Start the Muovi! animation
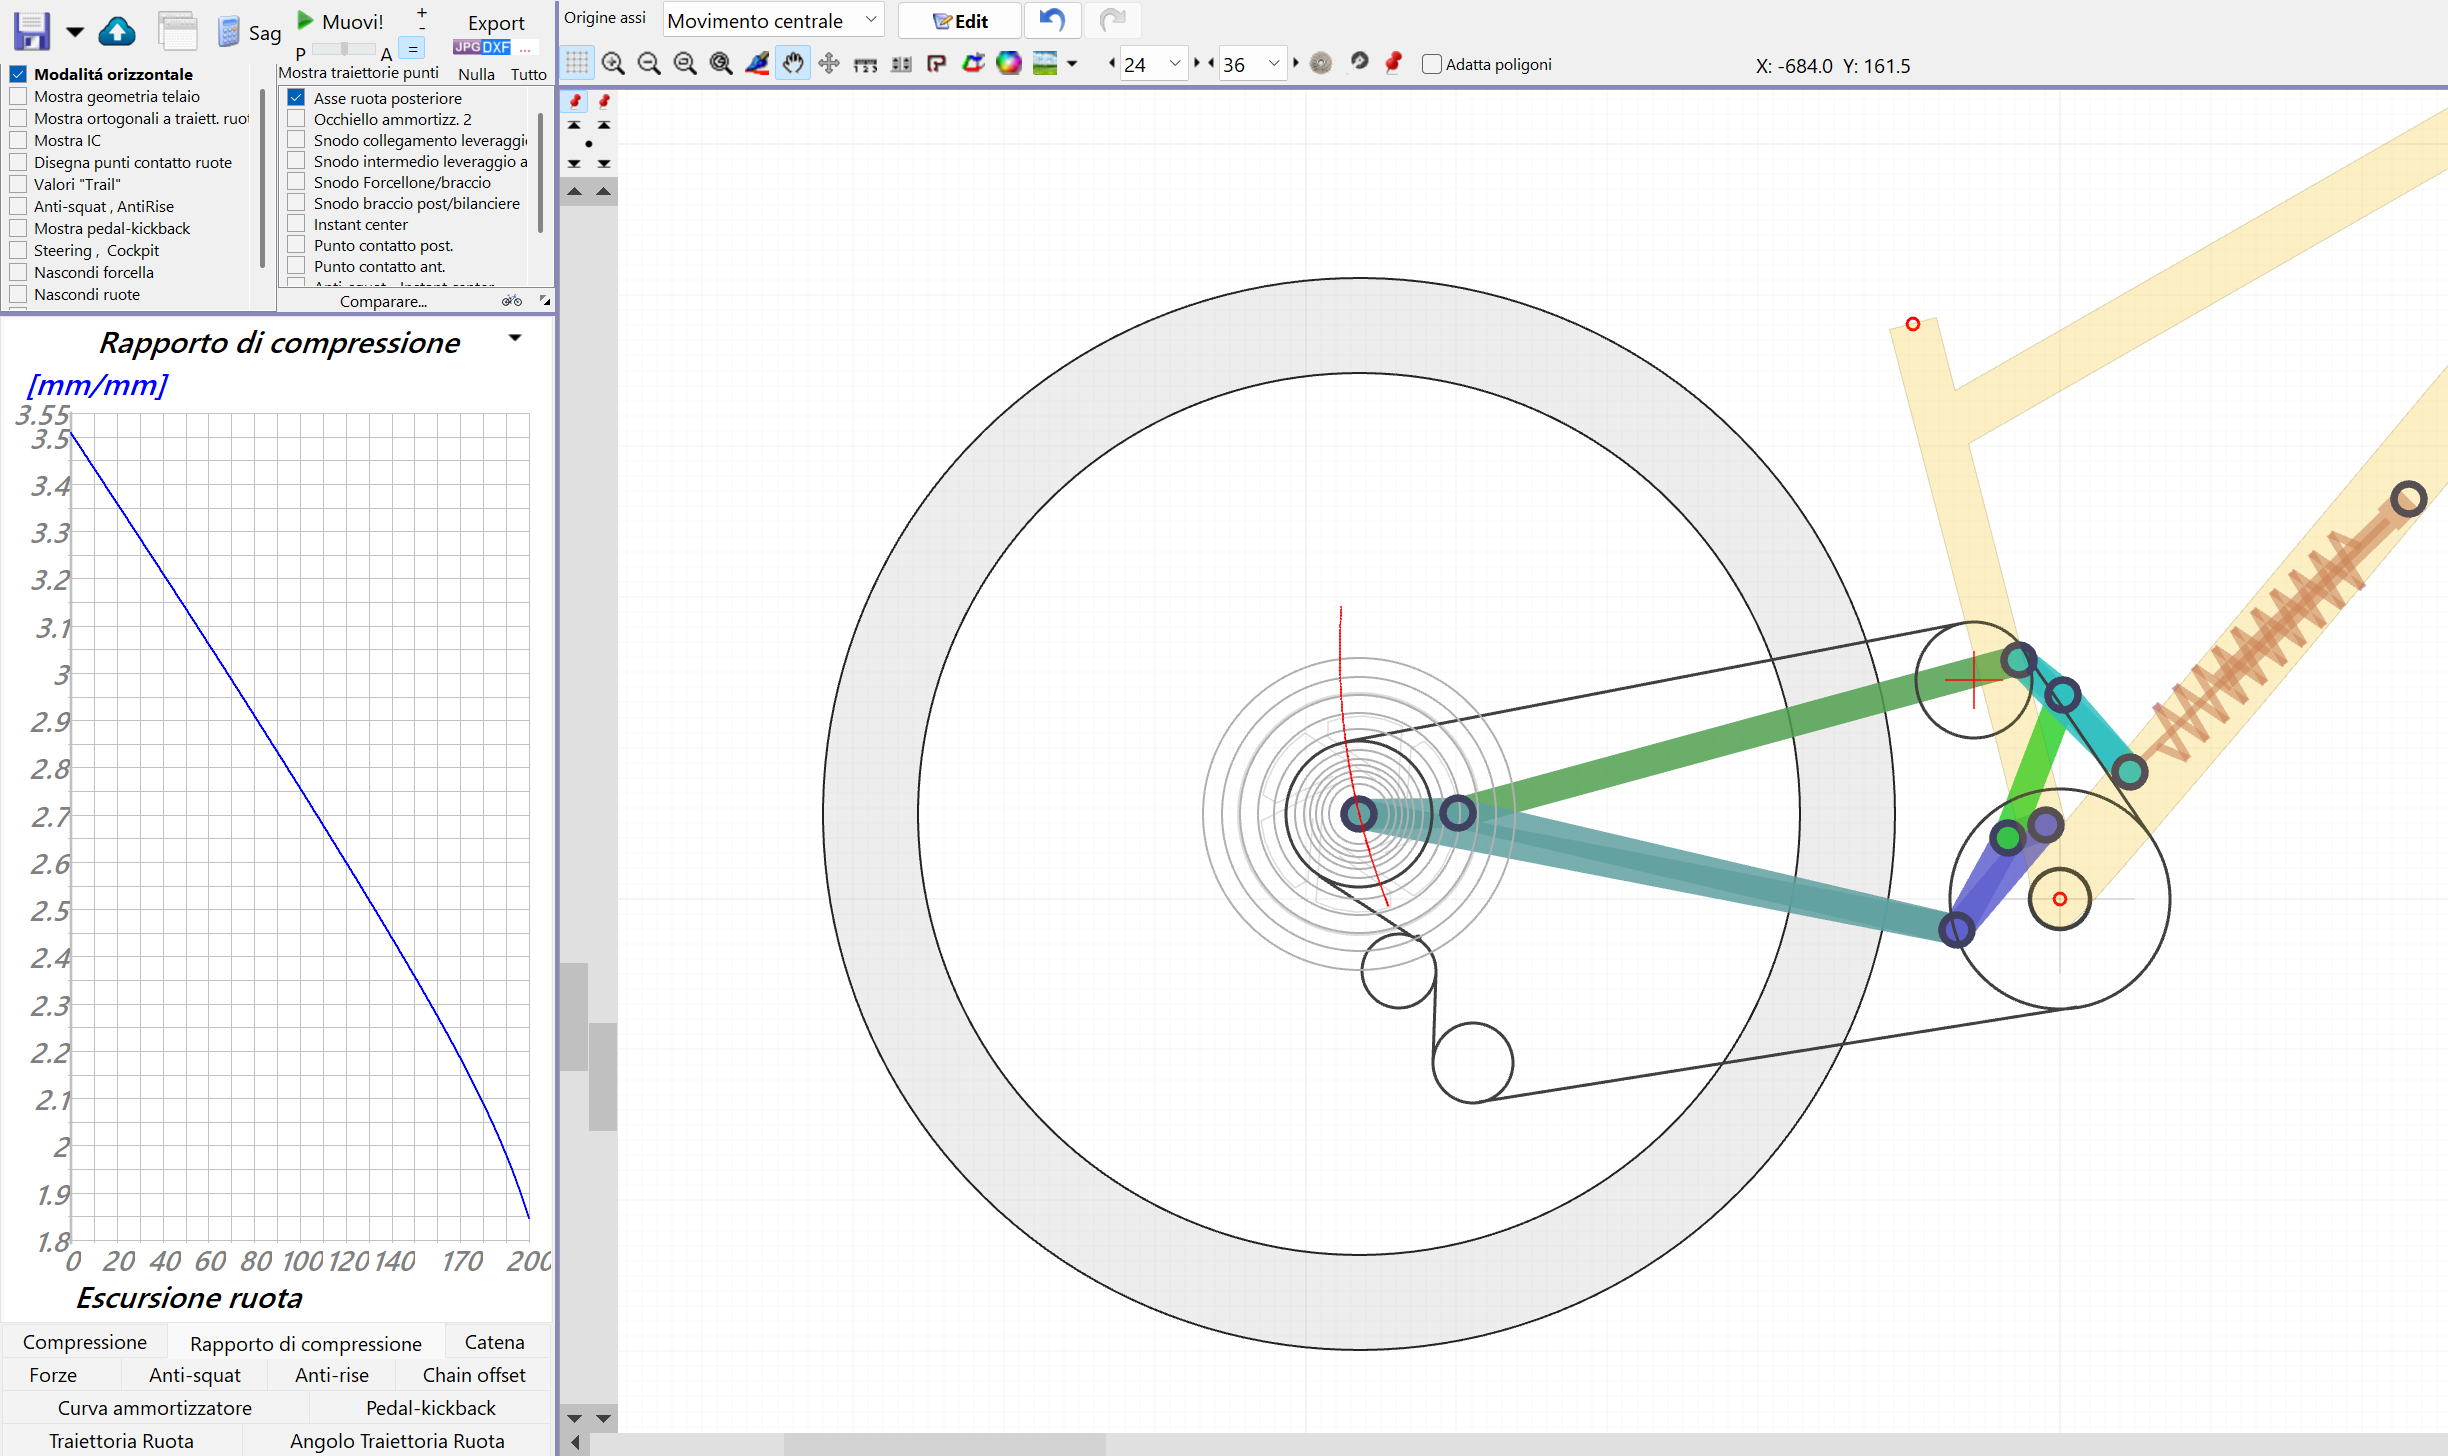The width and height of the screenshot is (2448, 1456). click(x=341, y=21)
